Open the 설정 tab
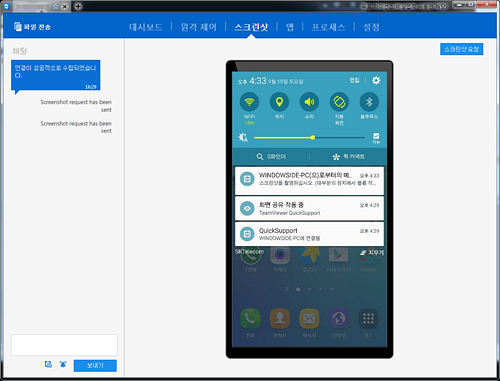The image size is (500, 381). [x=371, y=27]
